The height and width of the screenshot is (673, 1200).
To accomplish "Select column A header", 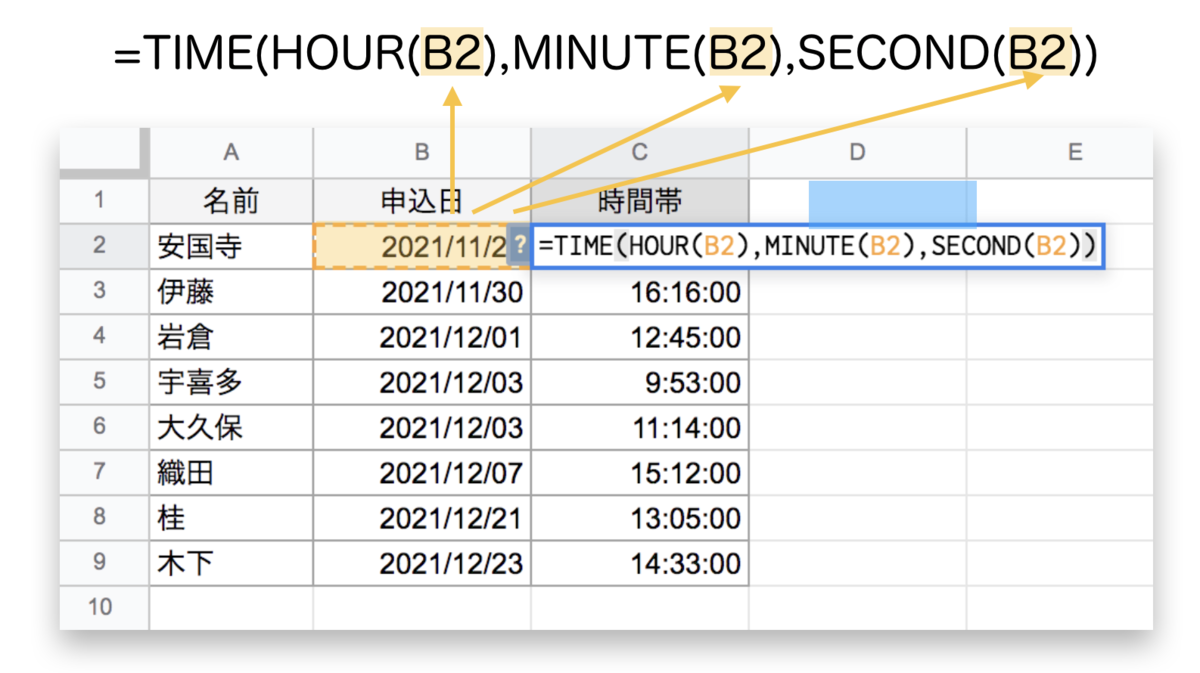I will click(231, 152).
